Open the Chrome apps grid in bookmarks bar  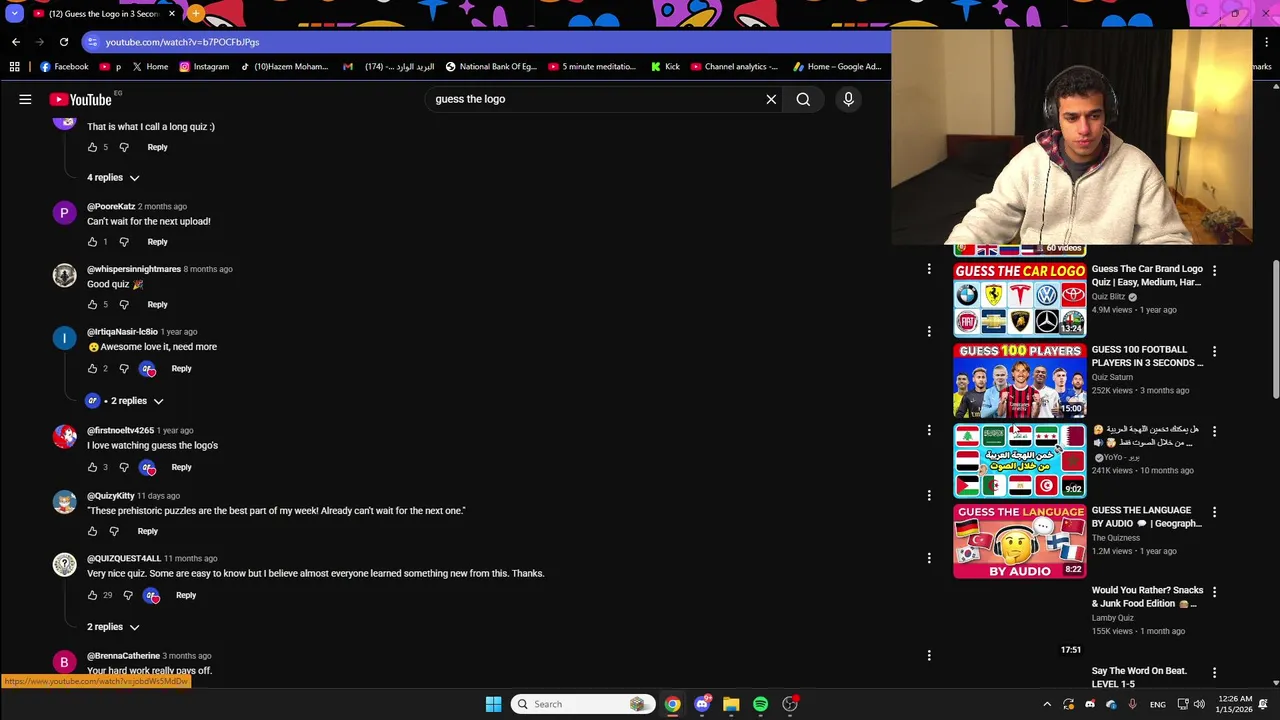[x=14, y=67]
